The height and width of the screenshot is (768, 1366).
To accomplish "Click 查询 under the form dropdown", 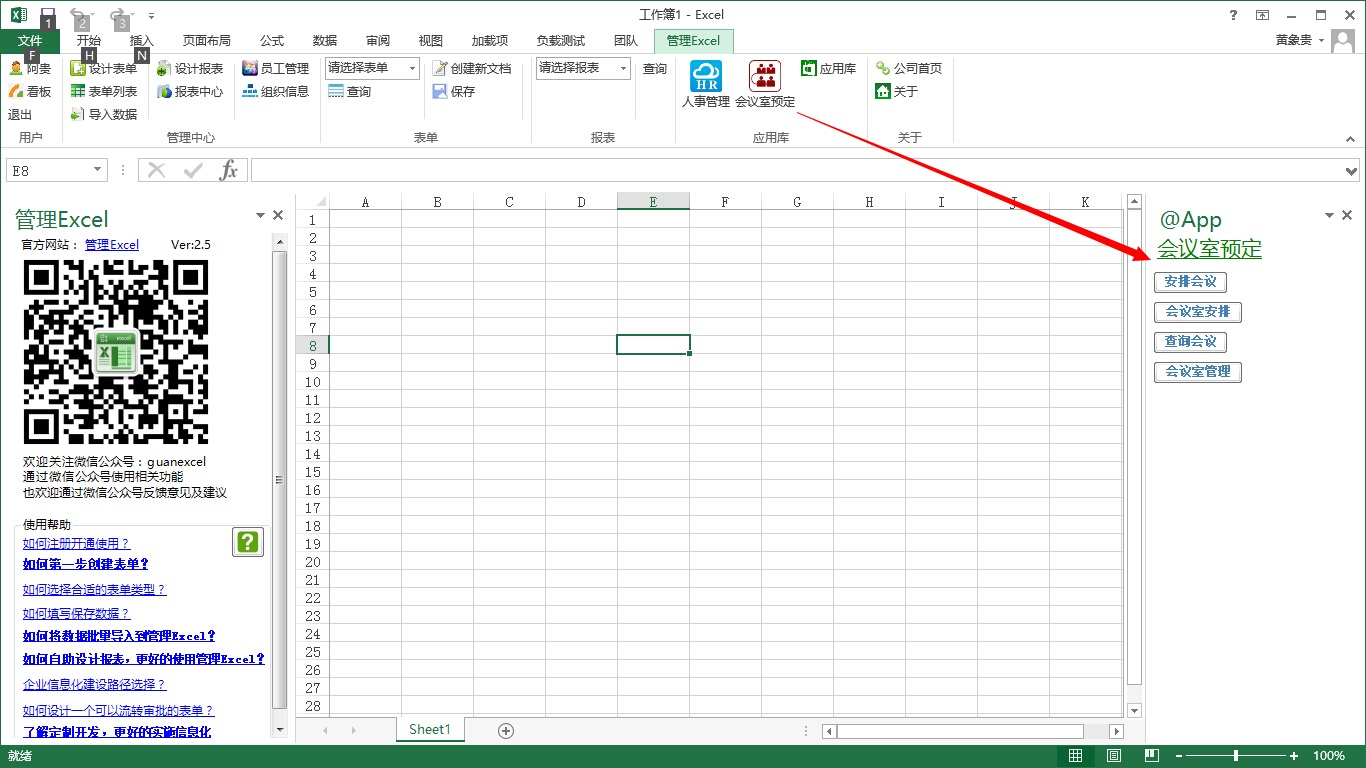I will tap(350, 91).
